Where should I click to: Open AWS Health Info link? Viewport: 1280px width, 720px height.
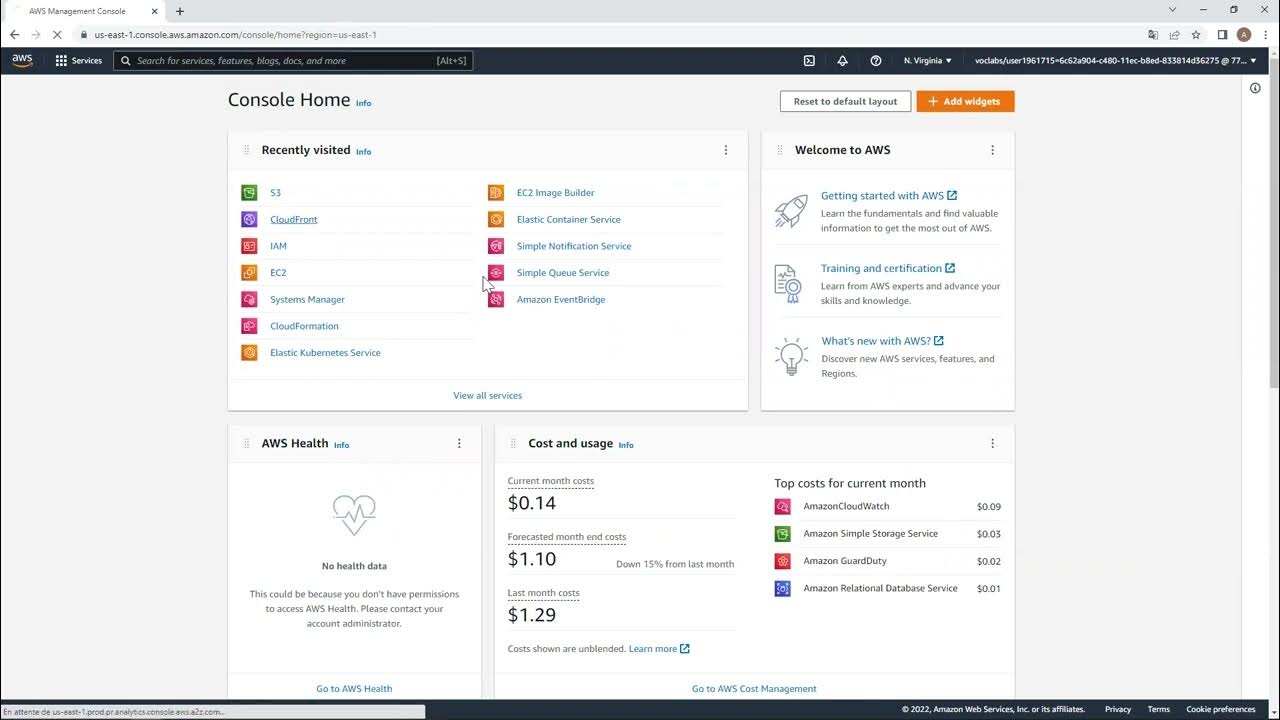[x=342, y=445]
